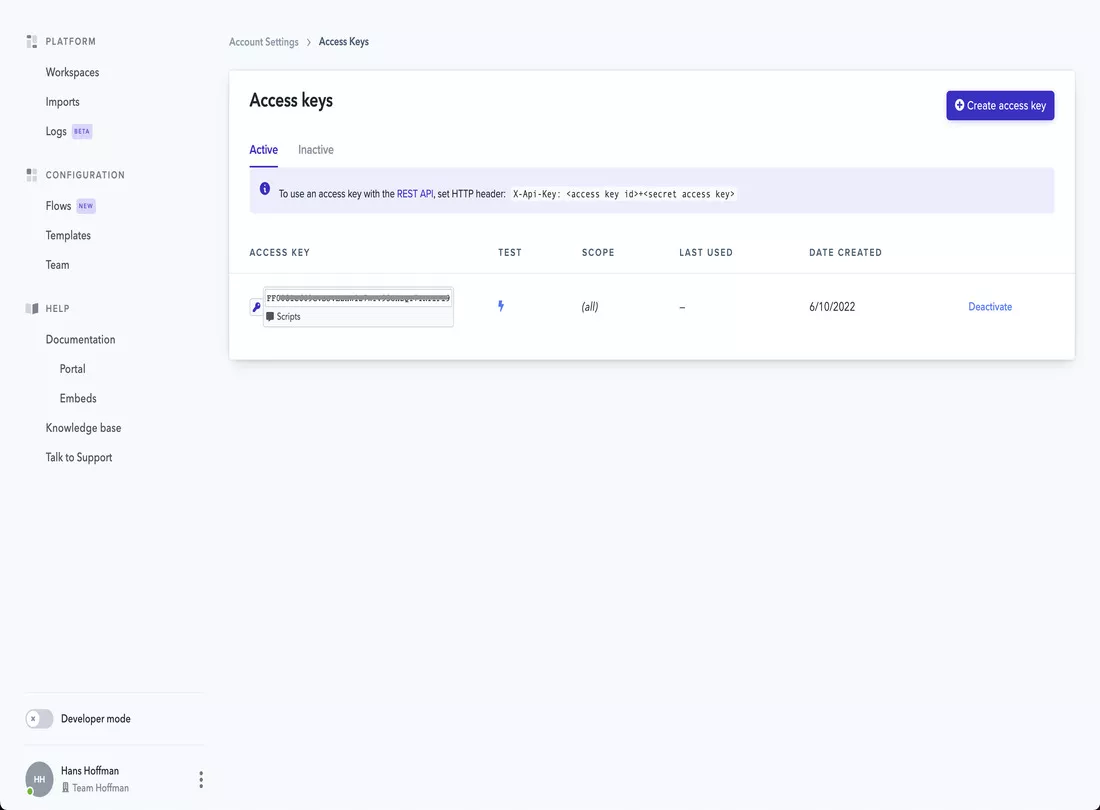Click the lightning bolt test icon
This screenshot has width=1100, height=810.
(501, 306)
